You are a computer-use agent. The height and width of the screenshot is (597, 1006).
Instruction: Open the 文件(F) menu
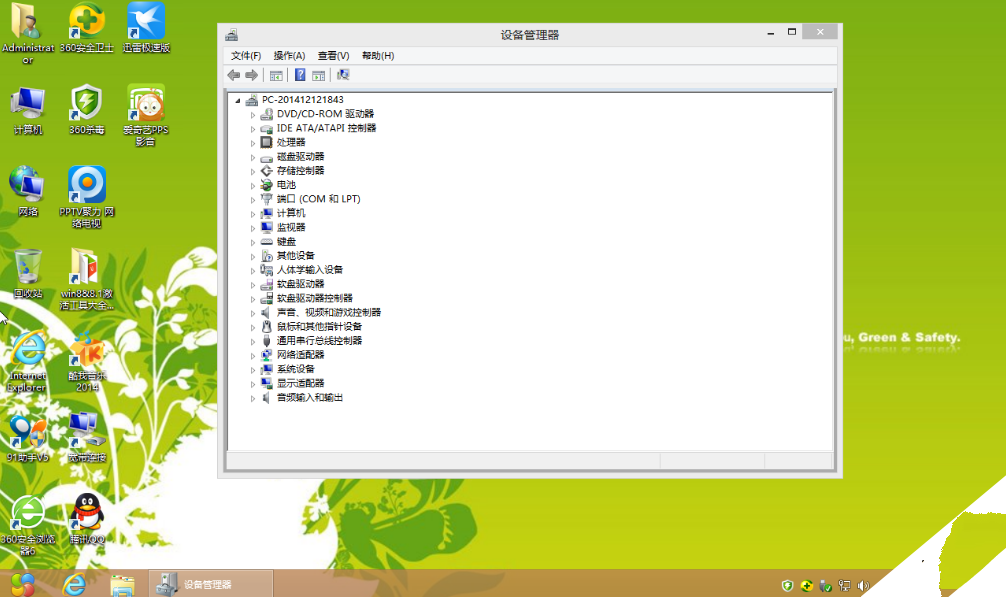(245, 56)
